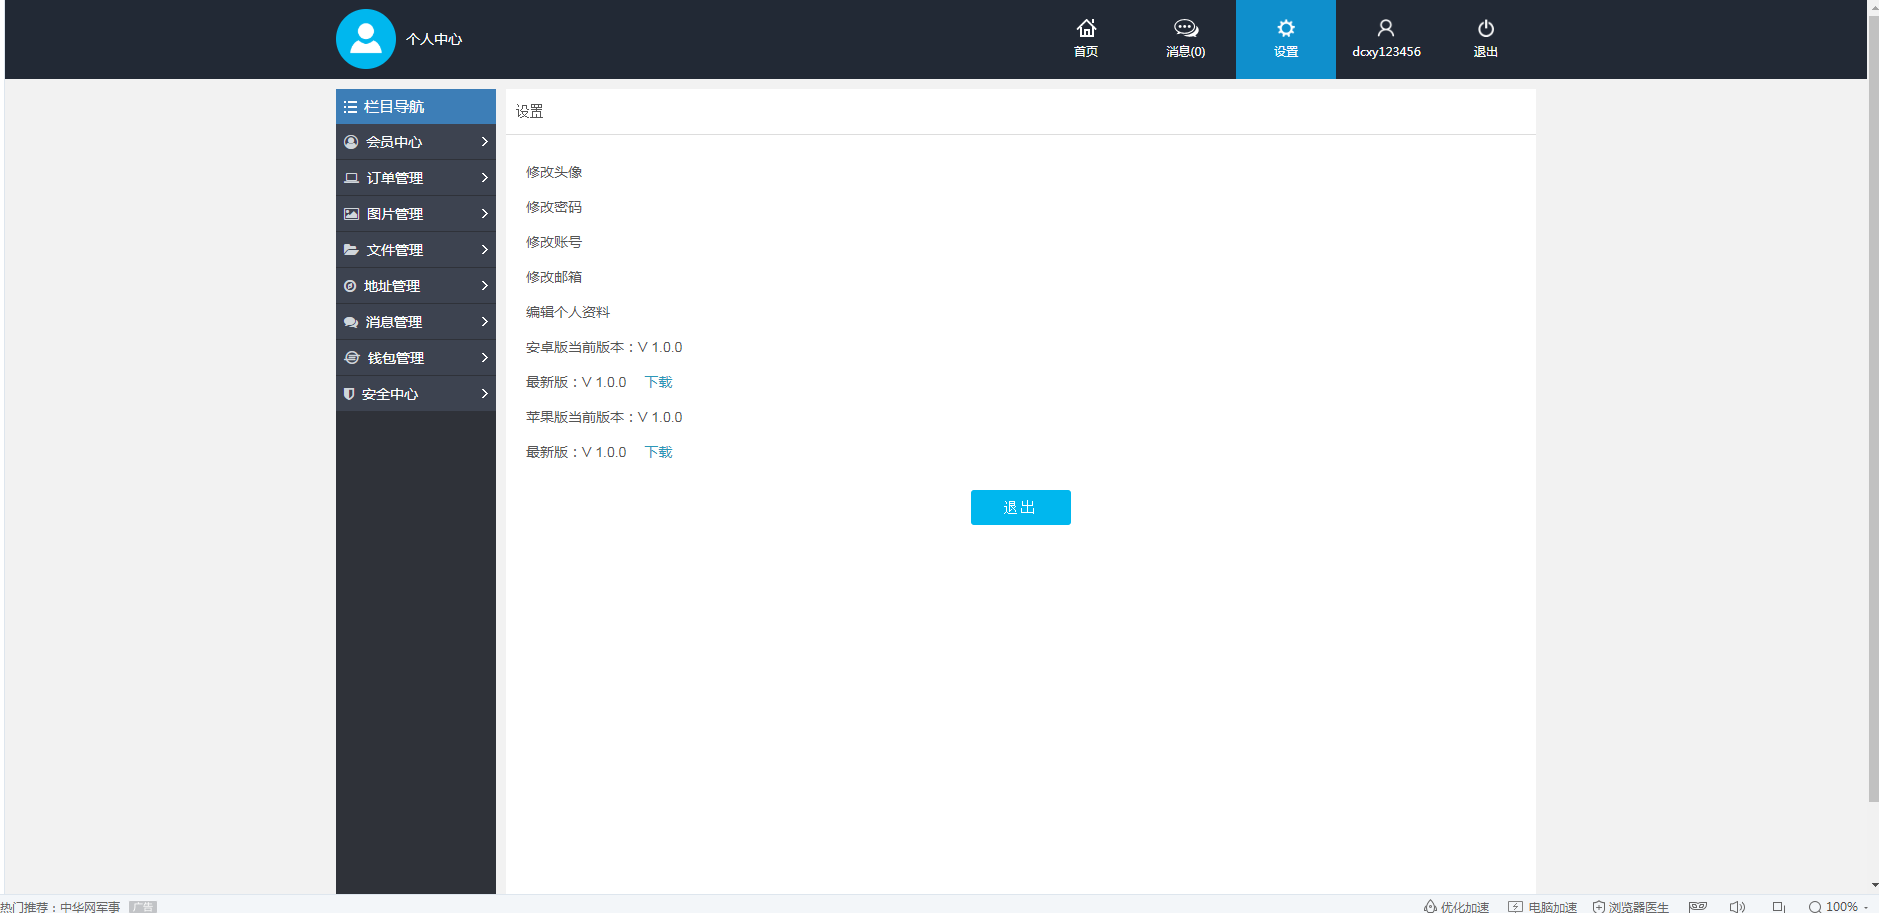The image size is (1879, 913).
Task: Click the list icon beside 栏目导航
Action: tap(351, 107)
